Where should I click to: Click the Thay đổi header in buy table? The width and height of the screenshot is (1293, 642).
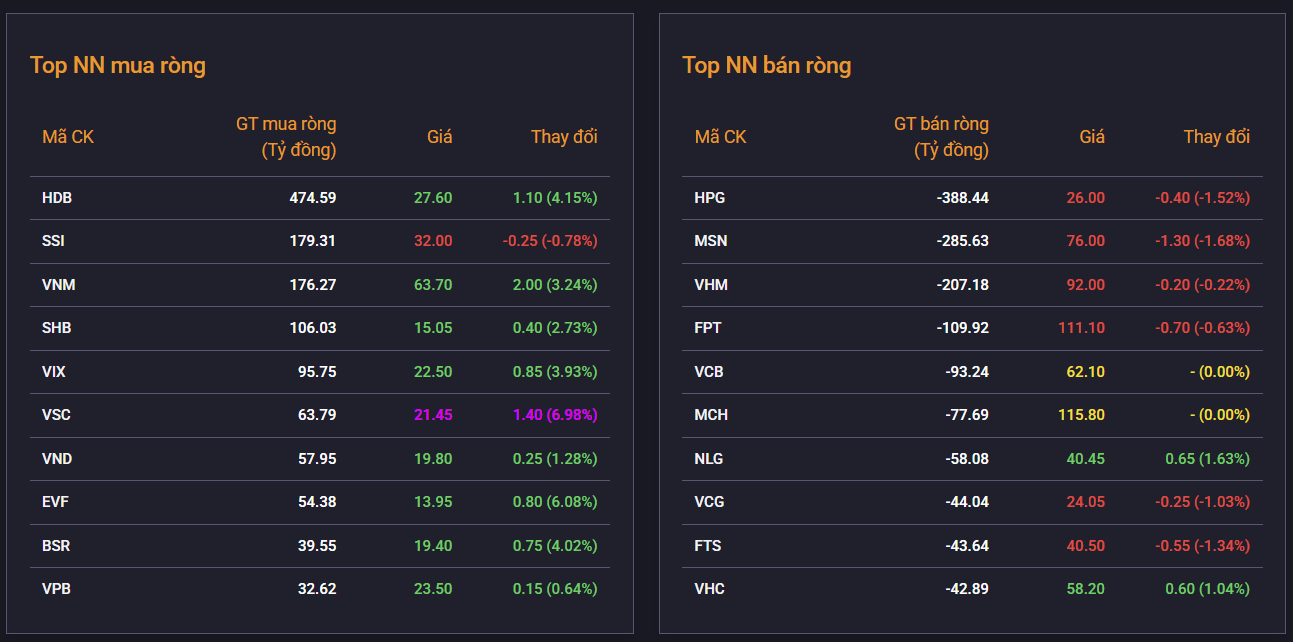tap(564, 137)
